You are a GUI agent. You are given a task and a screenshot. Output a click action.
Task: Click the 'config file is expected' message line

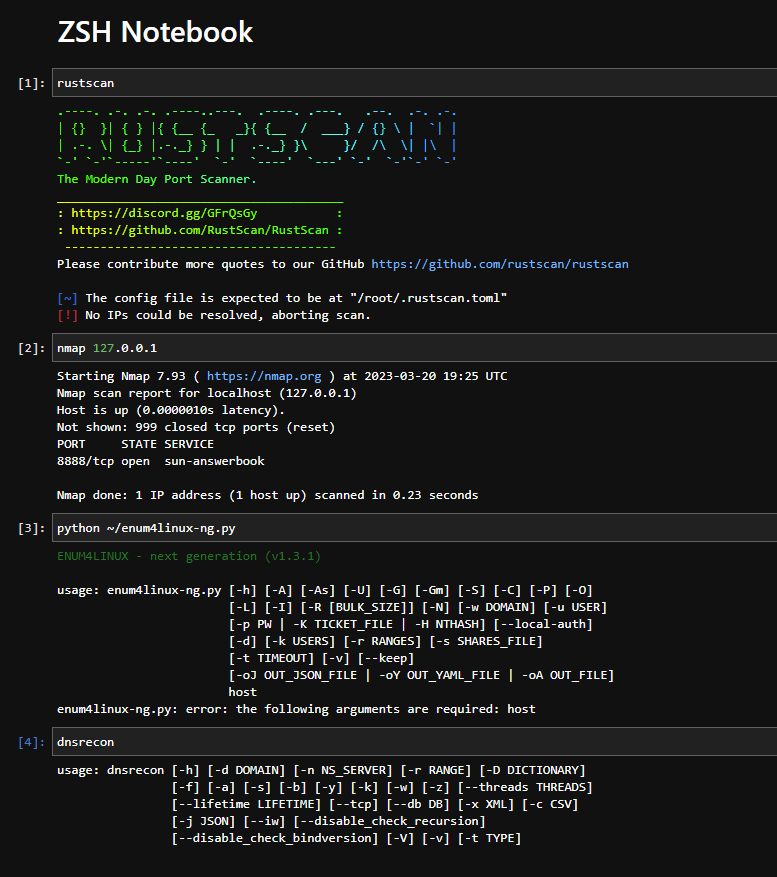point(282,298)
